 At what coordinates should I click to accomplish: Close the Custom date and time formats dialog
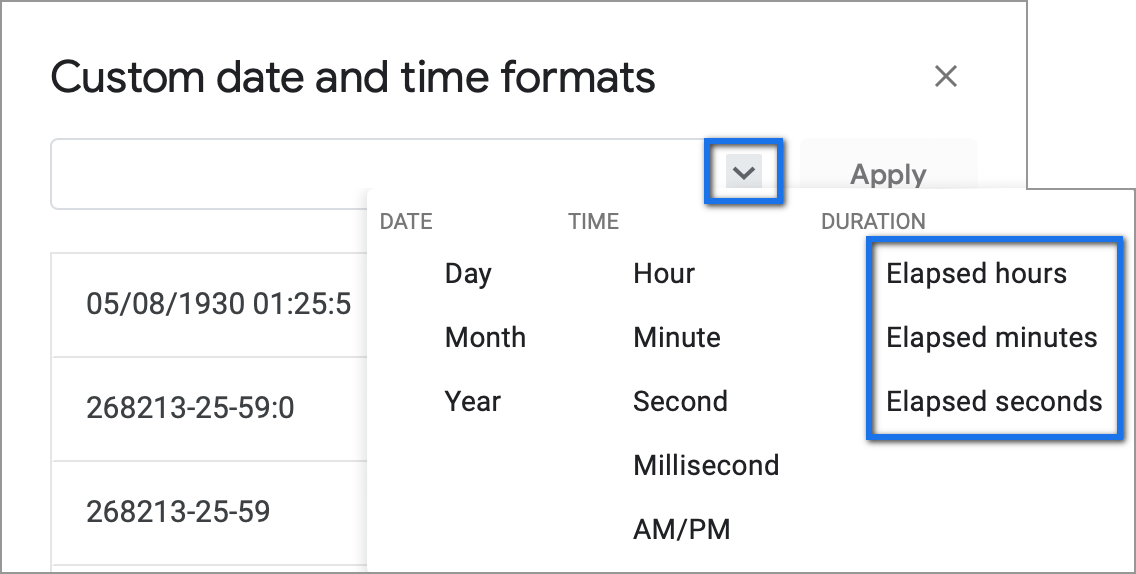pos(945,76)
